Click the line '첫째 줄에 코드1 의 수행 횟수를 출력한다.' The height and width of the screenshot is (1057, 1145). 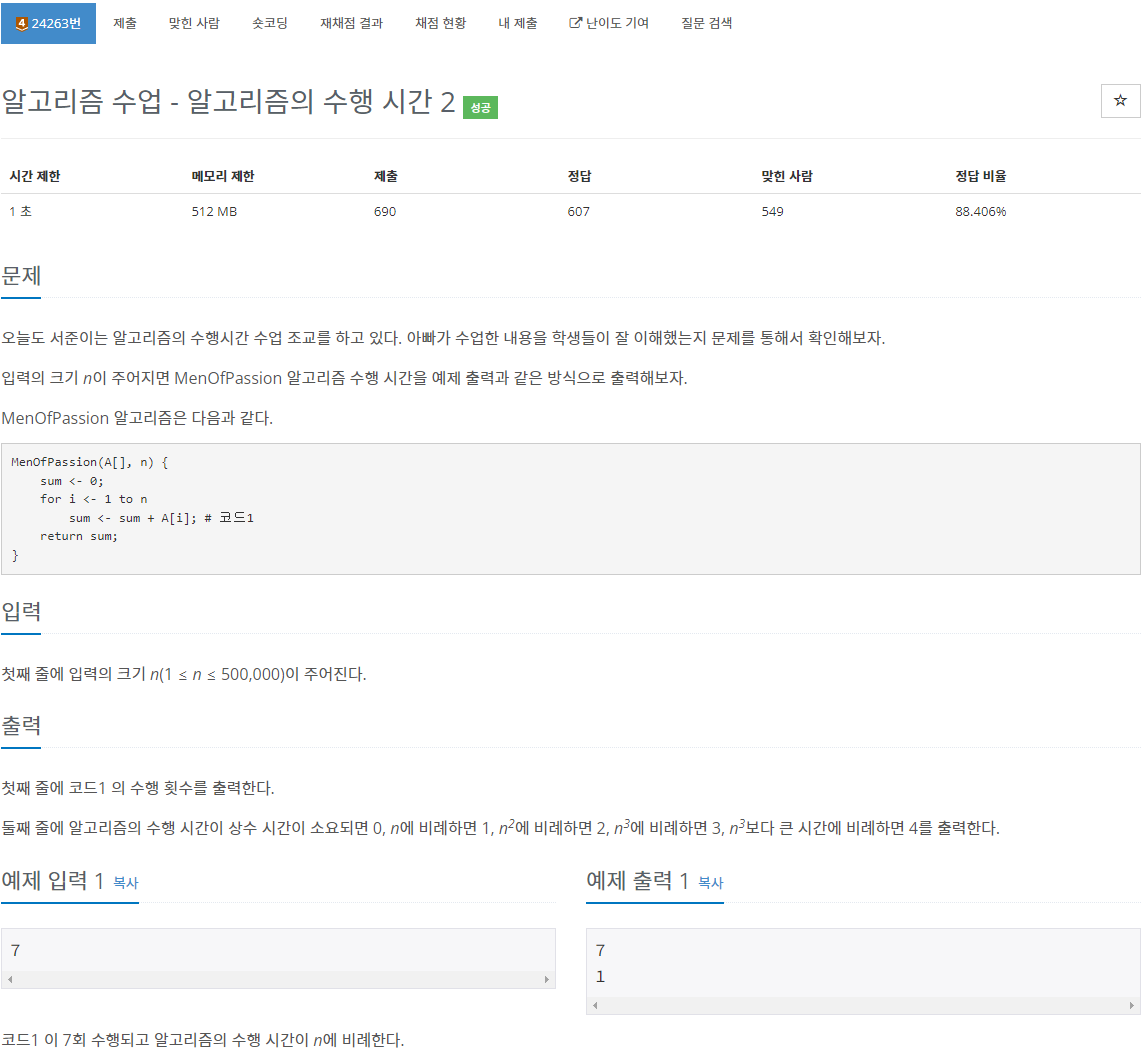(138, 787)
